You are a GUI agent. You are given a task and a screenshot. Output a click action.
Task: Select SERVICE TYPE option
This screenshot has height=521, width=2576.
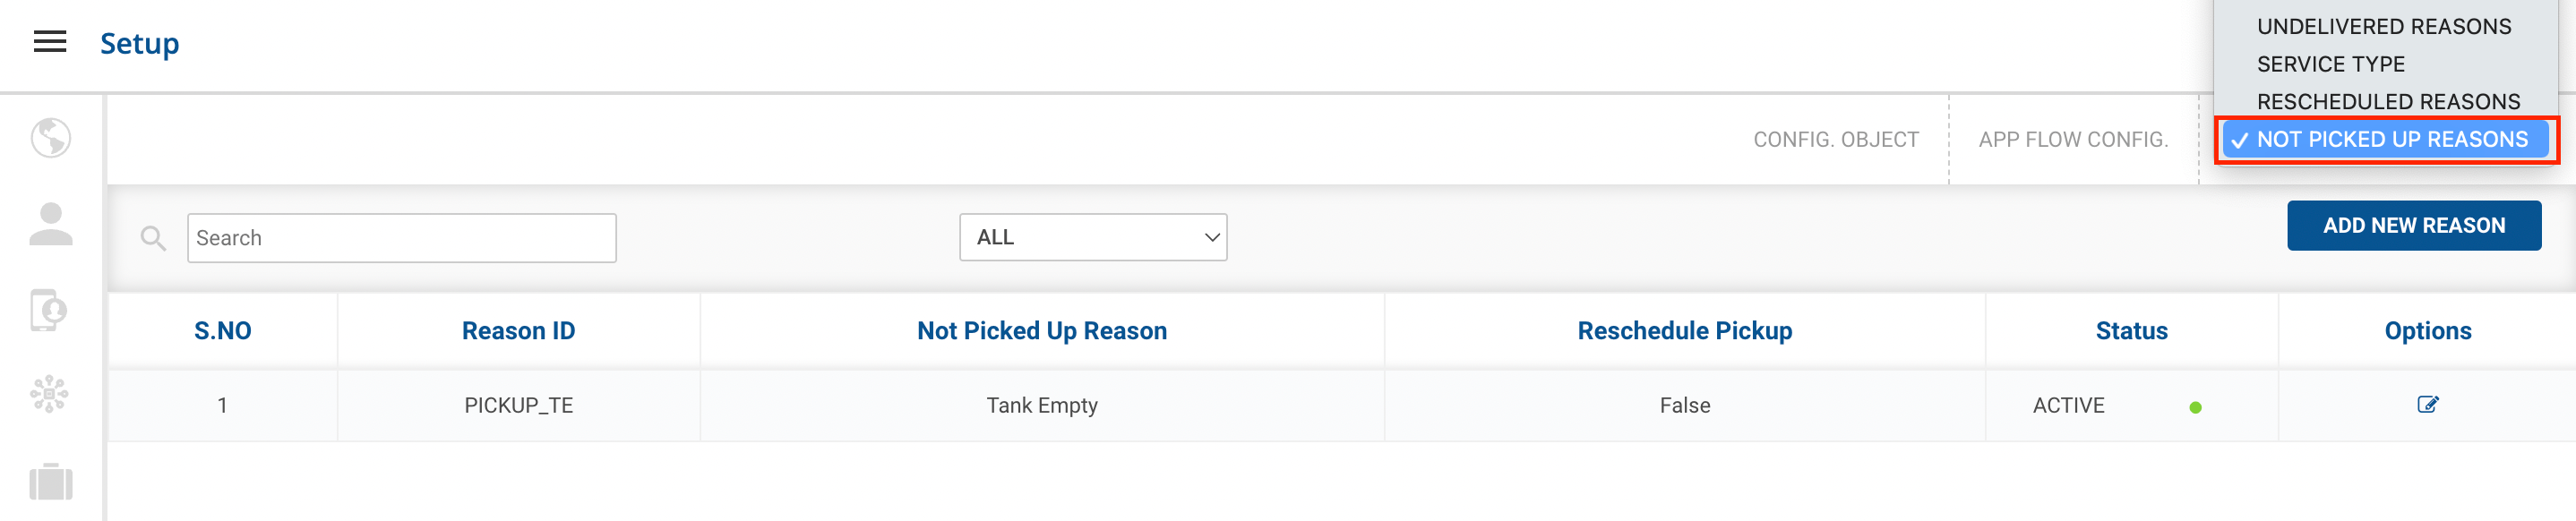click(x=2330, y=64)
